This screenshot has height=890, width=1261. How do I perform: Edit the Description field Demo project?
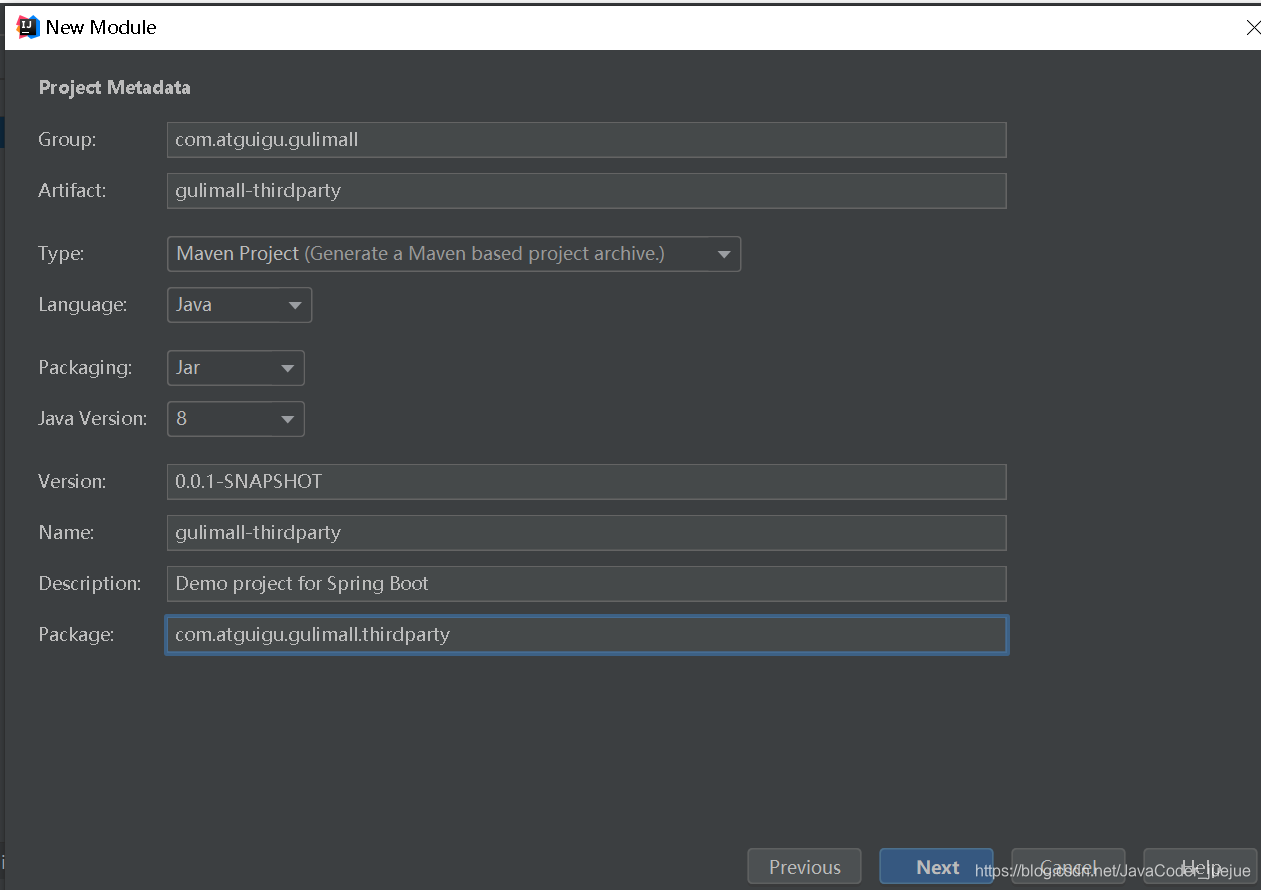coord(586,584)
